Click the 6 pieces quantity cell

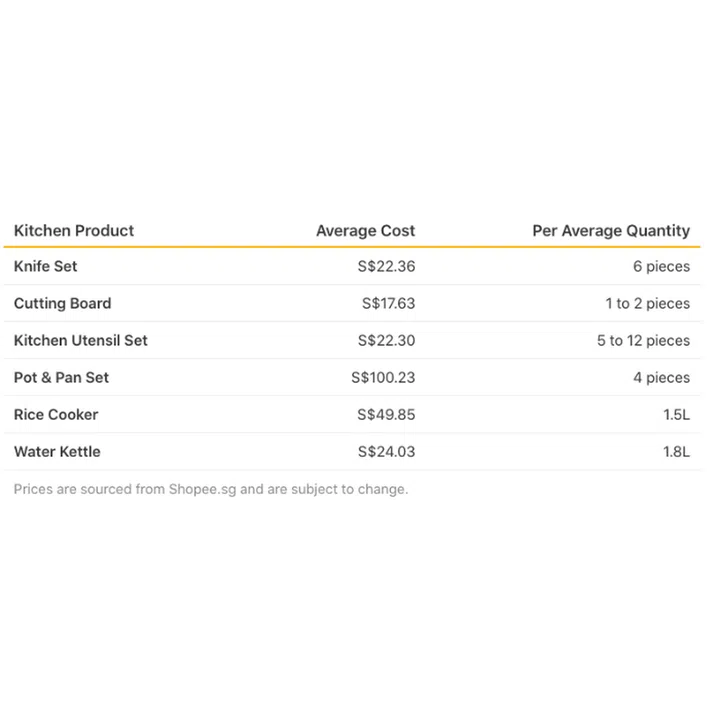(x=661, y=267)
